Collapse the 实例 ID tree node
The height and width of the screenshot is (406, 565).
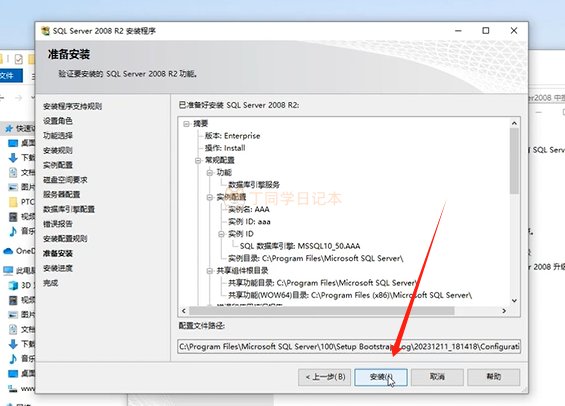click(x=221, y=234)
